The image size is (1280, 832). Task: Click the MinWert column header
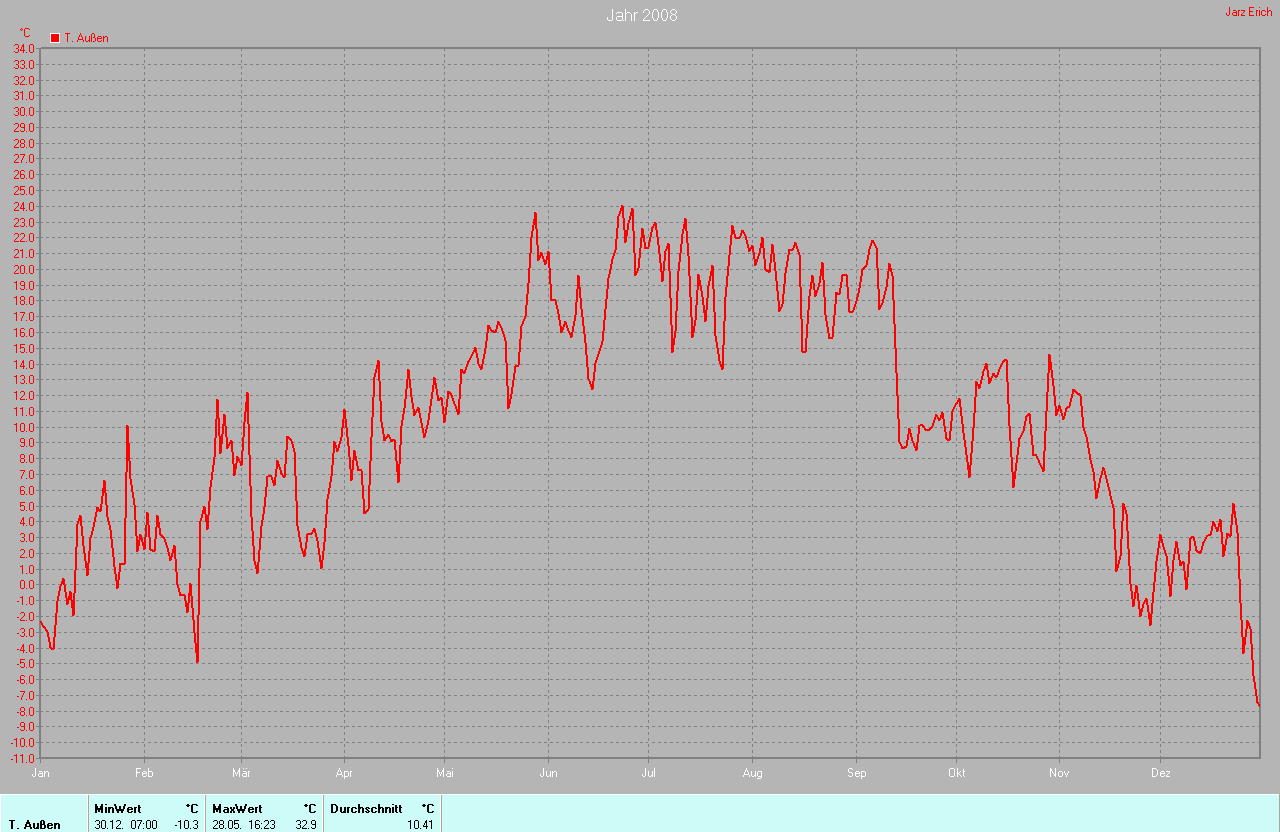pyautogui.click(x=117, y=808)
